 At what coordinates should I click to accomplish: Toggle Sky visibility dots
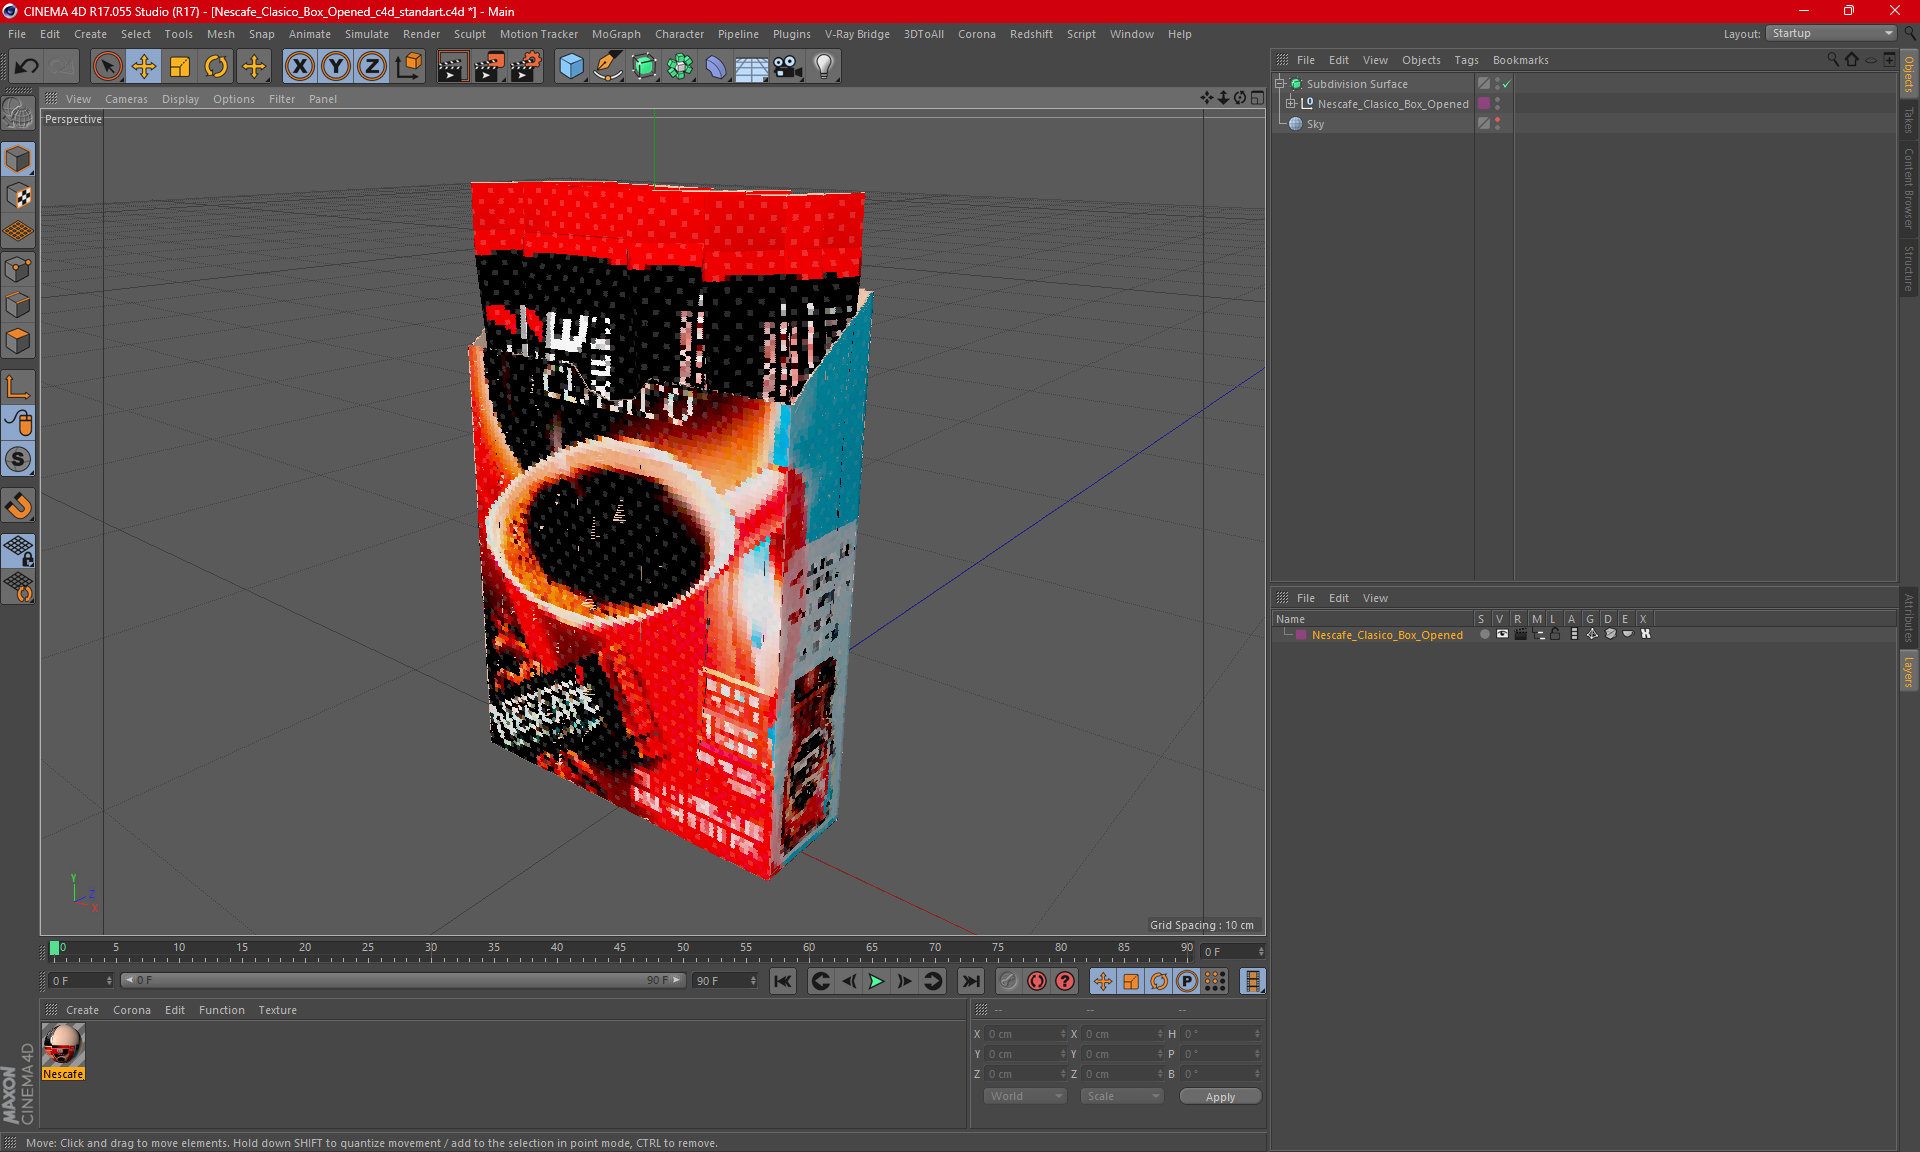[x=1497, y=123]
